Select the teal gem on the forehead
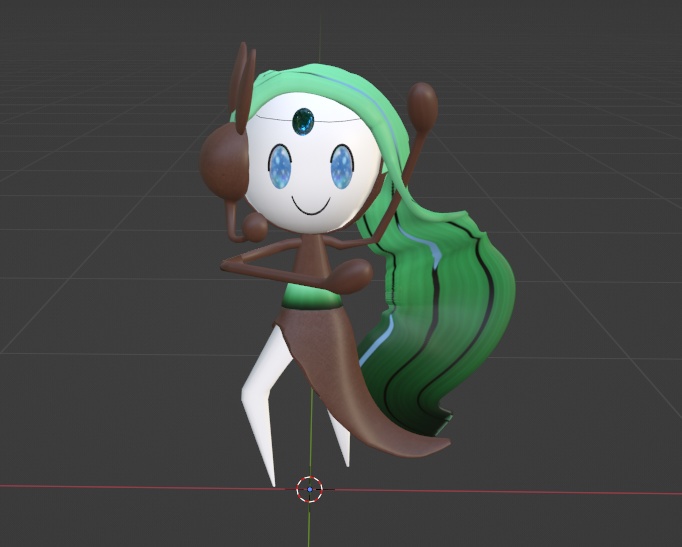The width and height of the screenshot is (682, 547). tap(303, 121)
